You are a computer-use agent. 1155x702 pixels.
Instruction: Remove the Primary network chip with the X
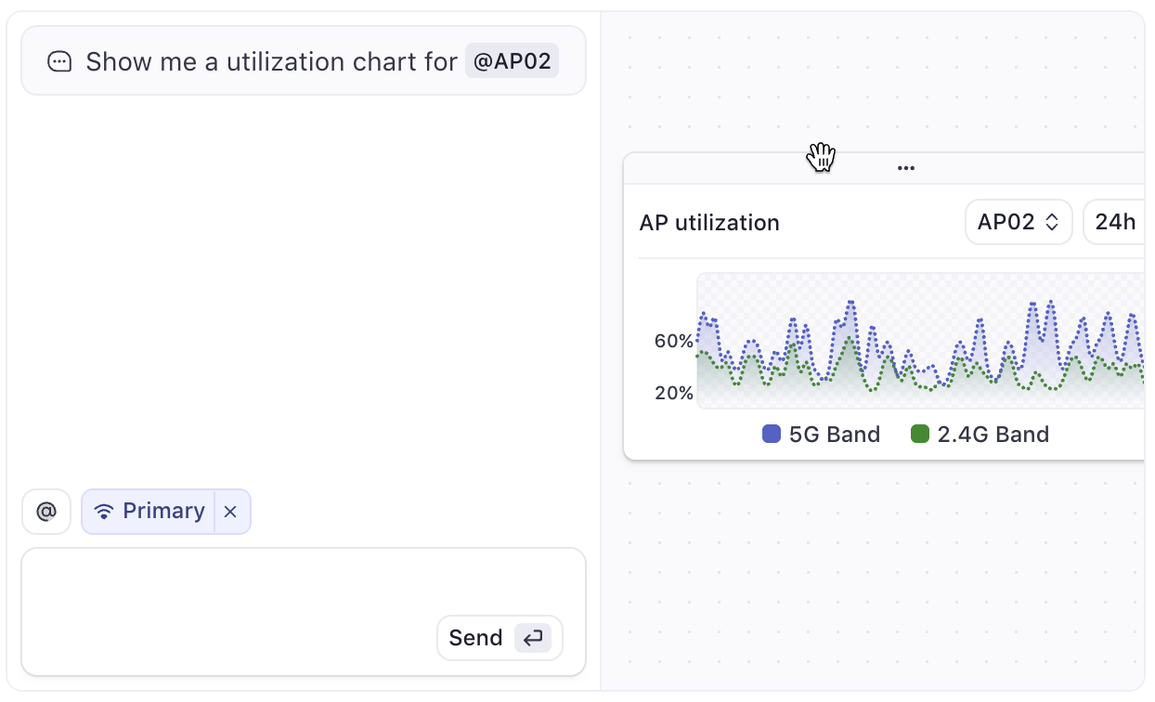point(231,511)
